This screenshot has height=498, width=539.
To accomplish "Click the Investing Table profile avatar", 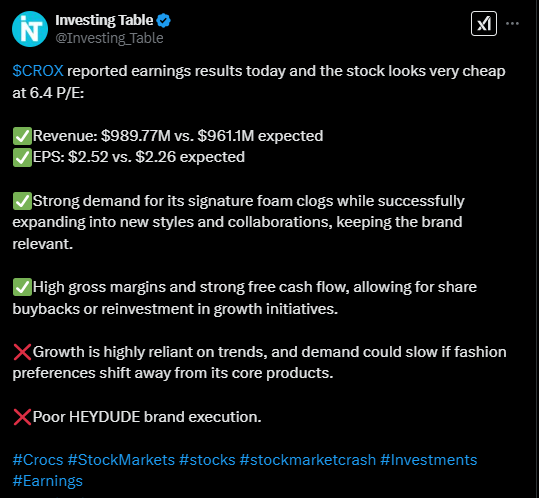I will click(x=30, y=29).
